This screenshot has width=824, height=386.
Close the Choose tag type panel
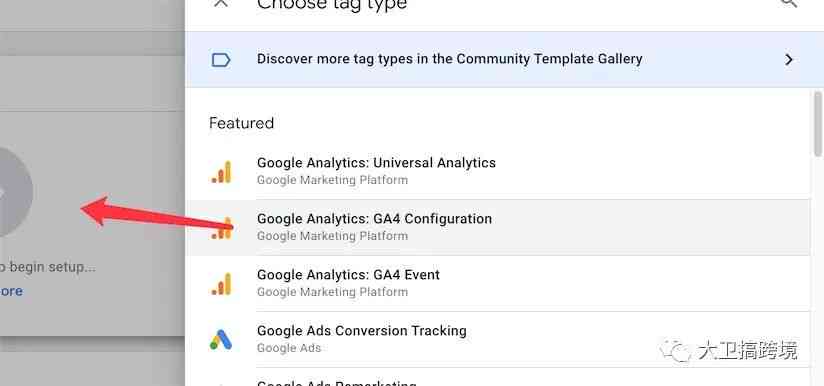(221, 3)
